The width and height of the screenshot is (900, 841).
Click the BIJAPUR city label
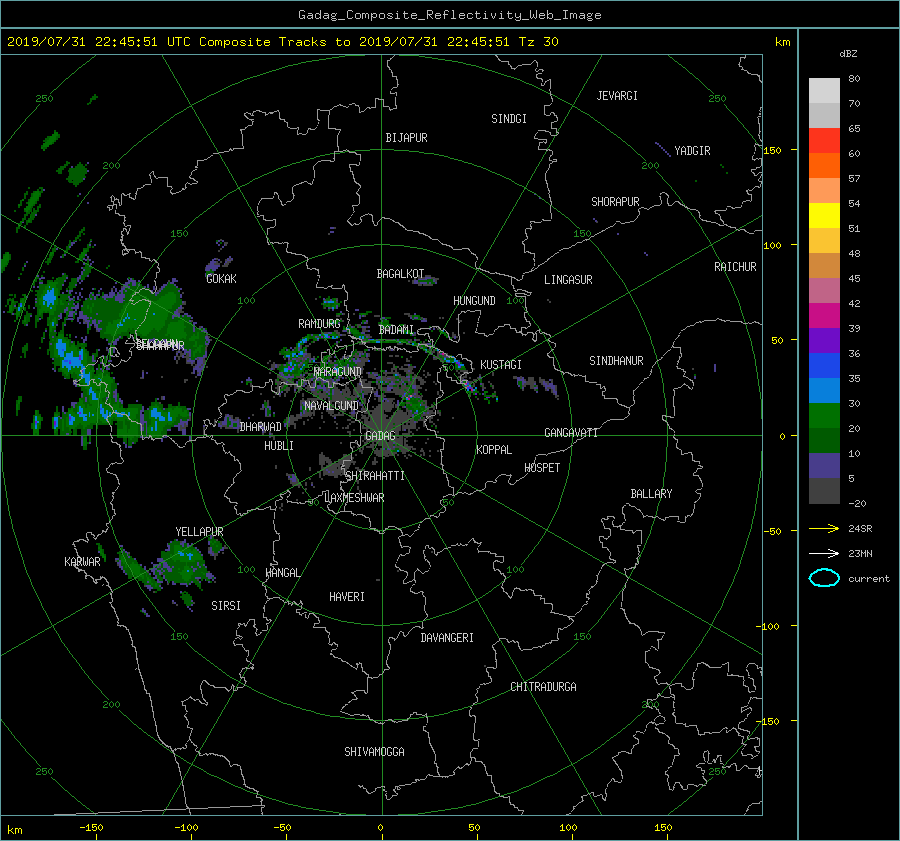click(x=406, y=138)
